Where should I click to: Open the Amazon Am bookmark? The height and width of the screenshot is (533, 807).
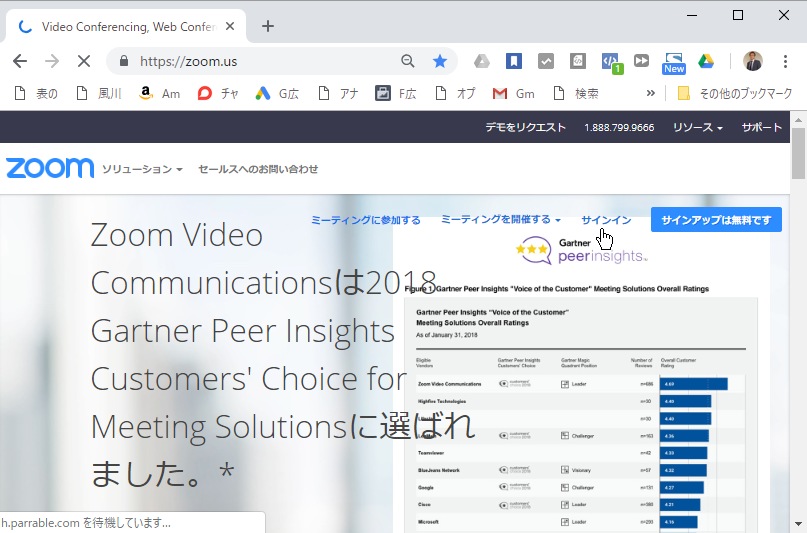pos(160,94)
